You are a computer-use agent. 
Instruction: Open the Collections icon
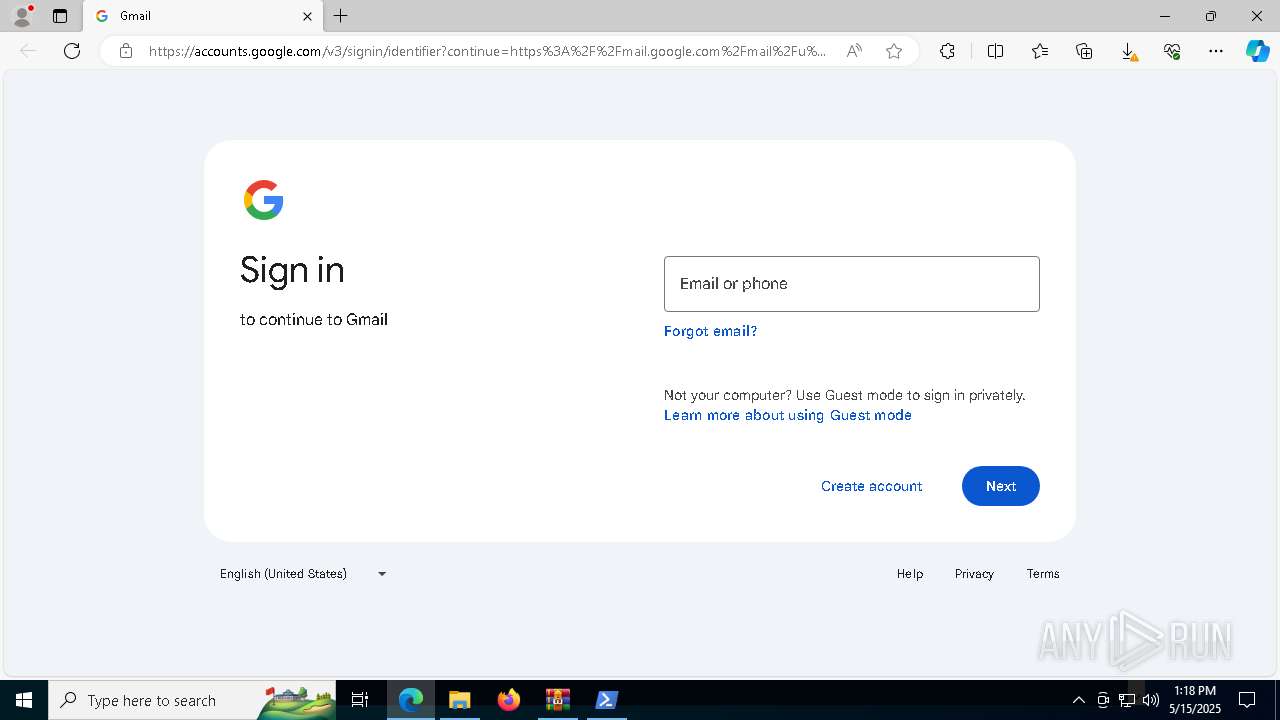pos(1084,51)
